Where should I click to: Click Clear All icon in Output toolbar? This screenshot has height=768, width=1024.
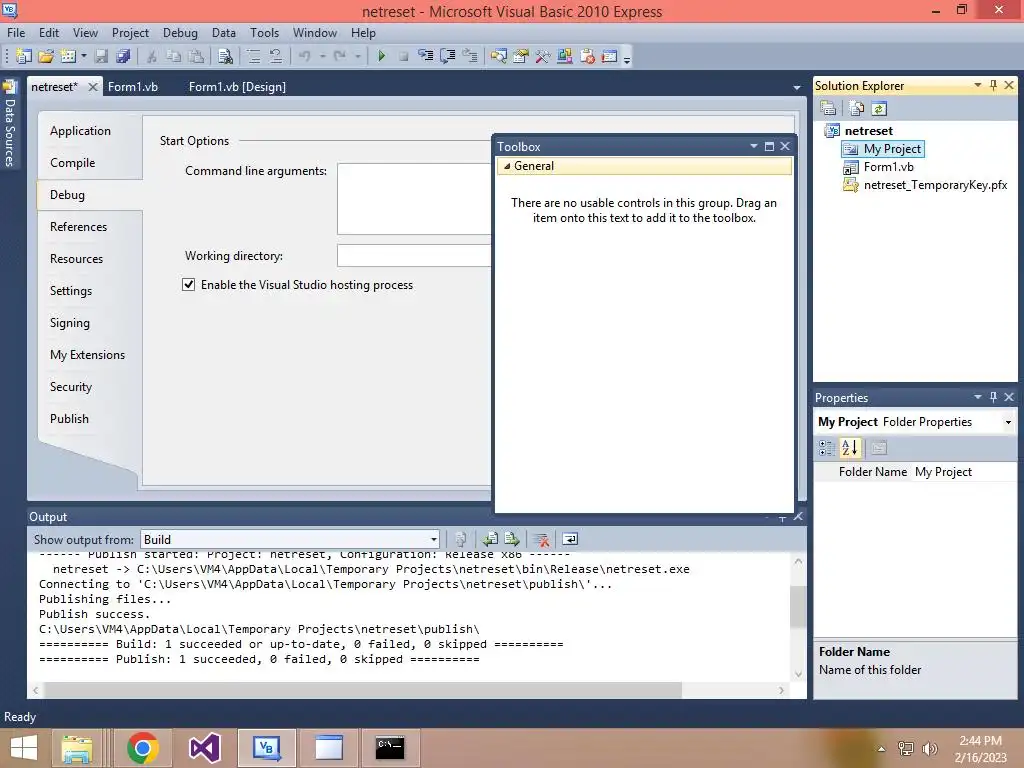tap(541, 539)
